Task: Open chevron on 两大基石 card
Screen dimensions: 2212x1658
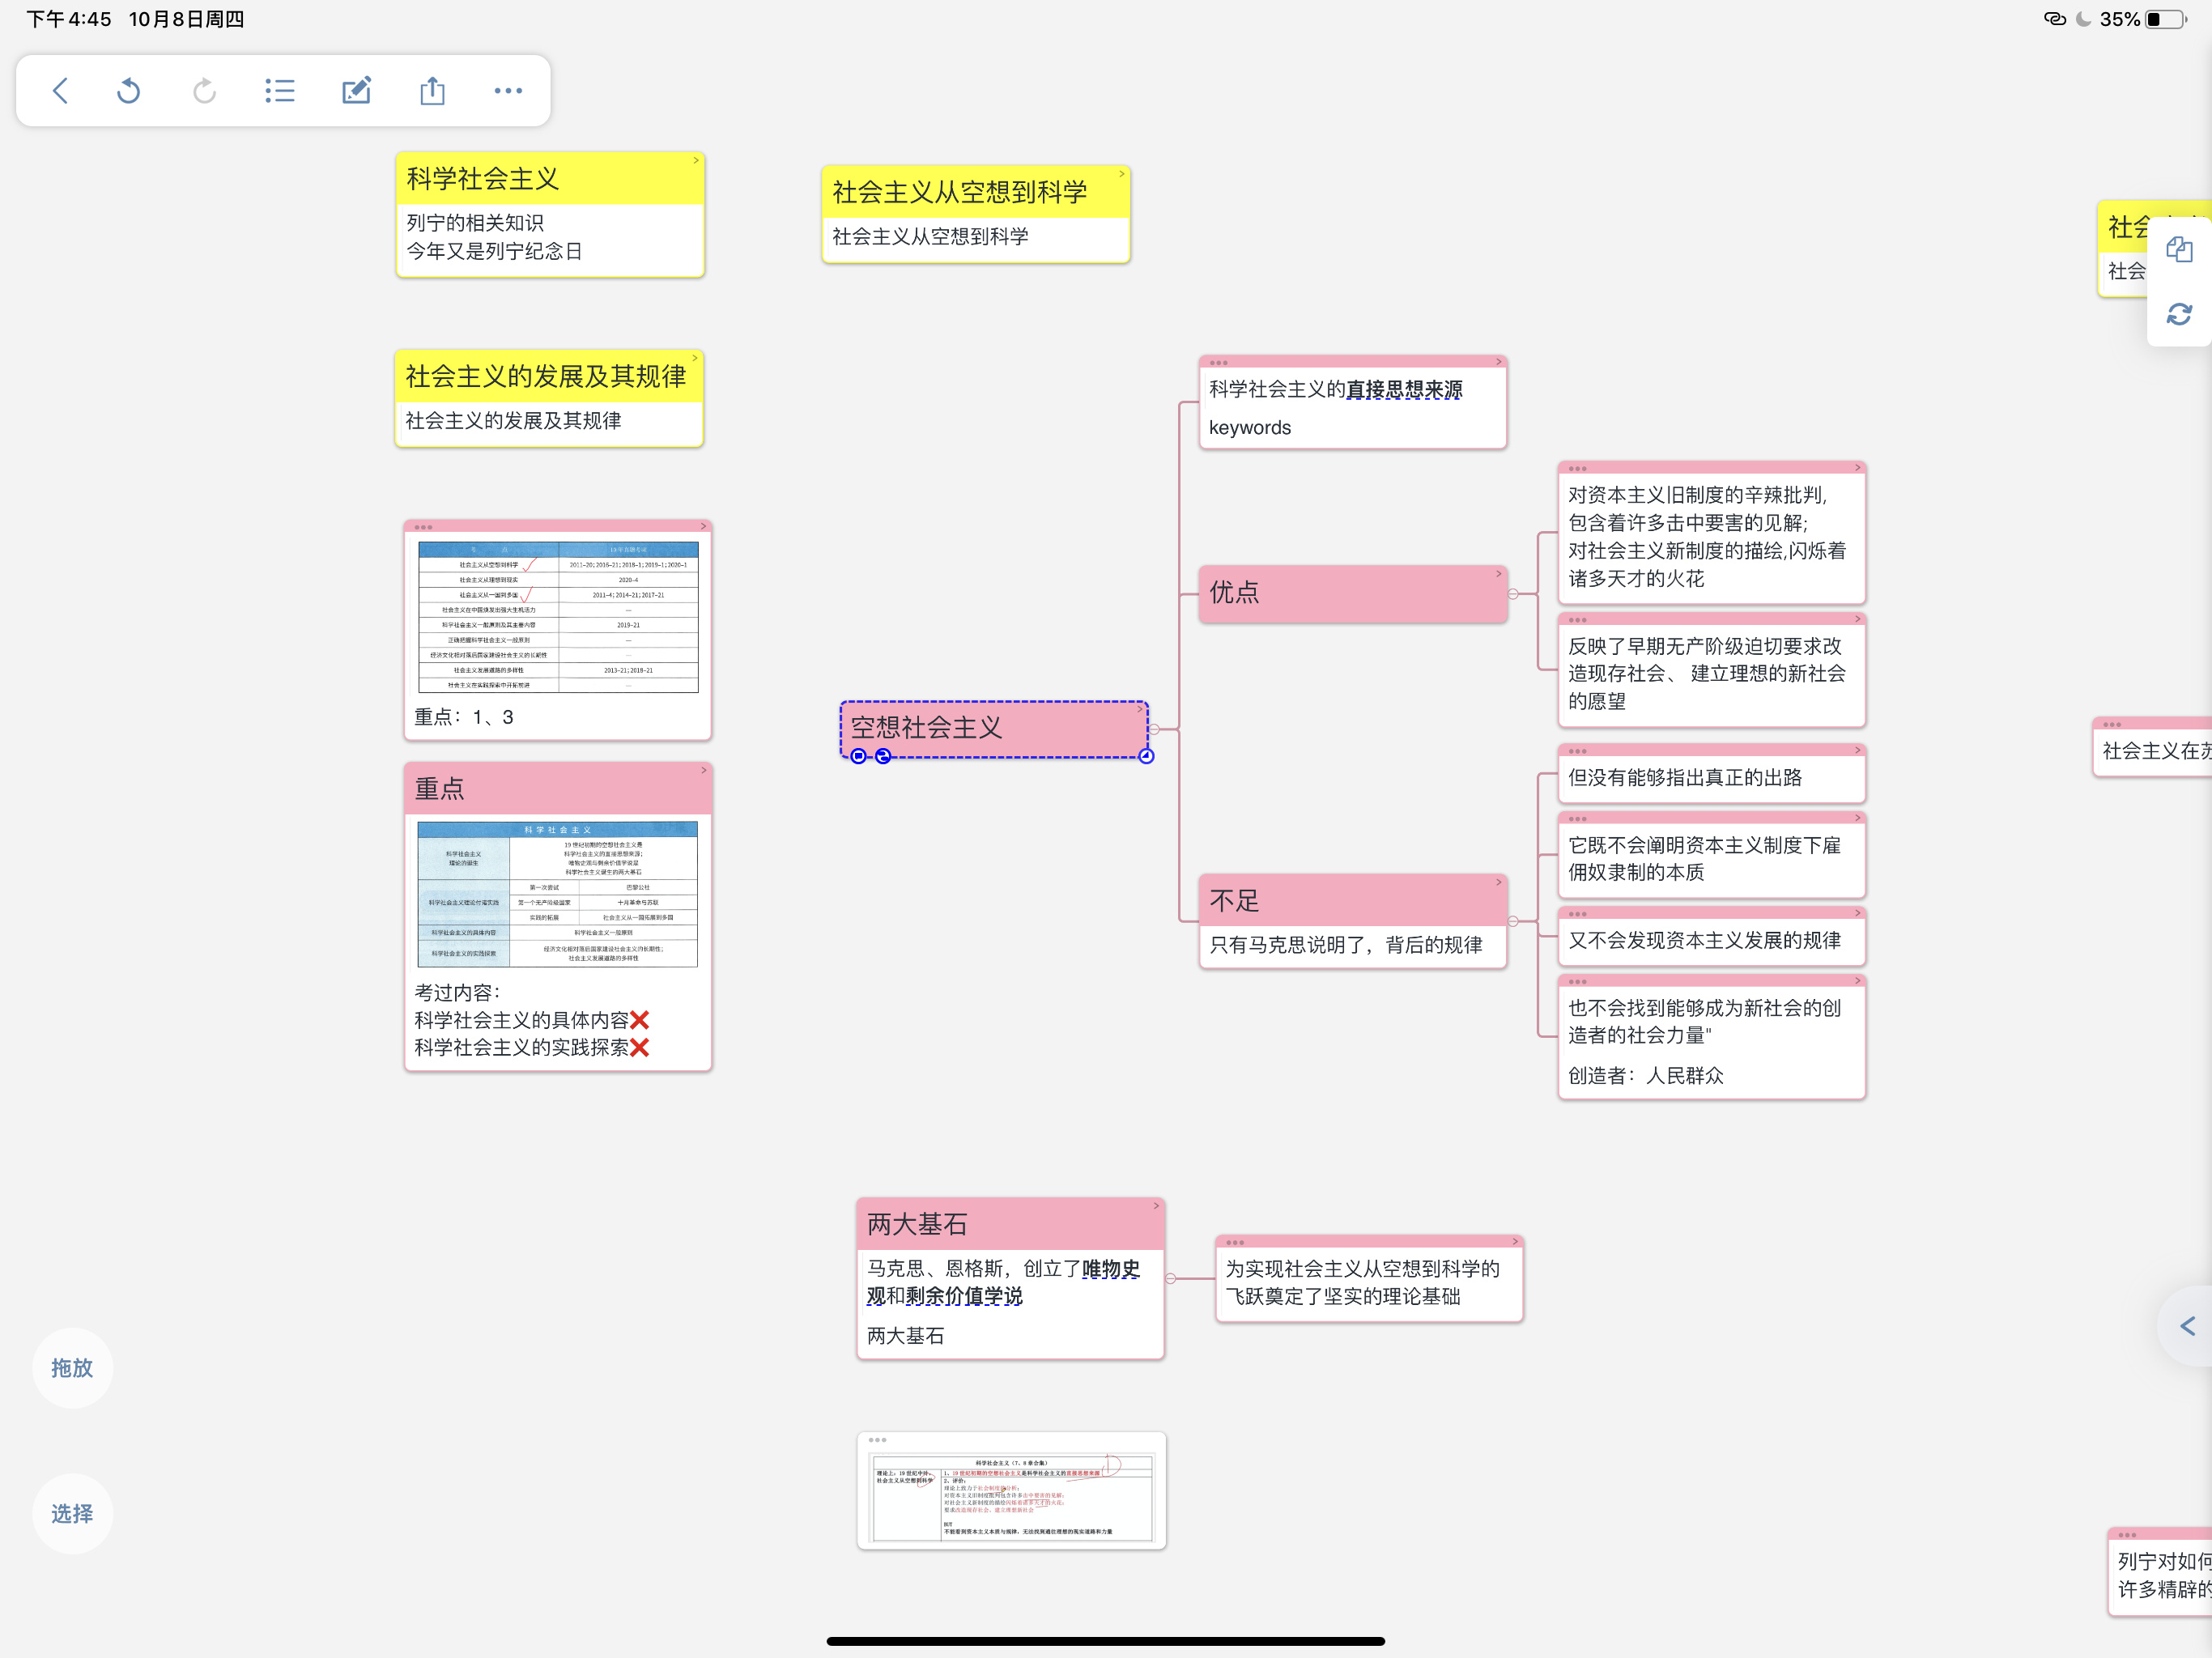Action: click(x=1156, y=1206)
